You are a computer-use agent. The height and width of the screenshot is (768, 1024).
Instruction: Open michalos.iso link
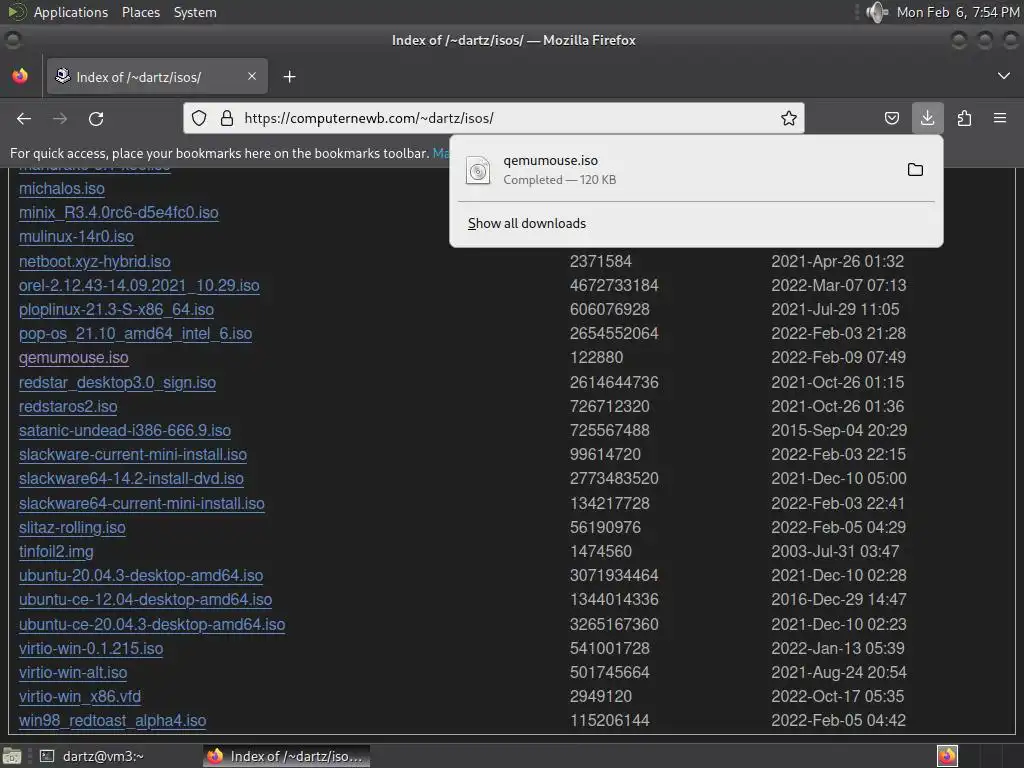(62, 189)
